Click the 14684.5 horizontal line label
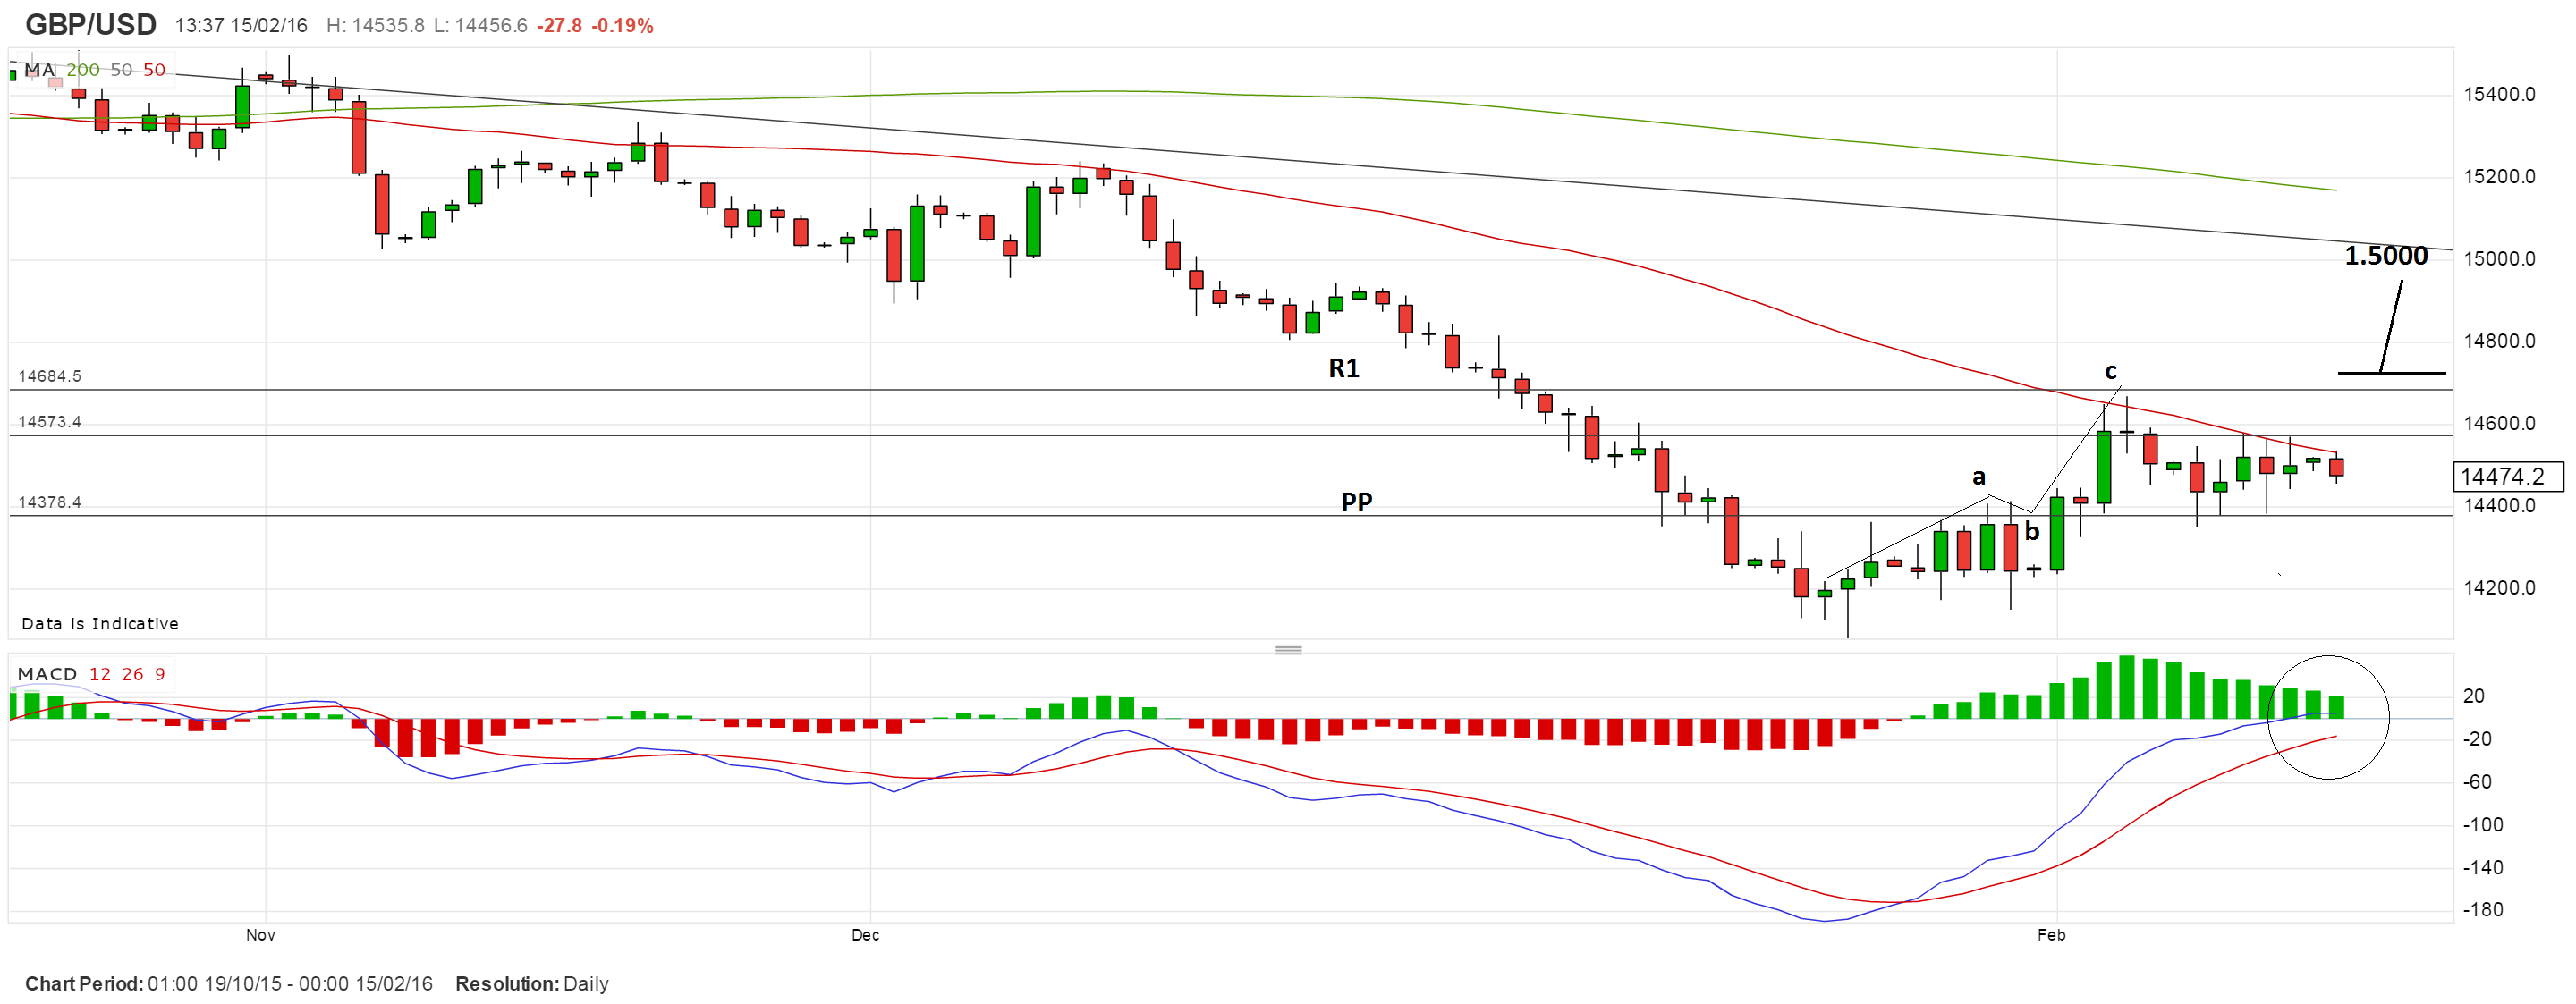 point(50,376)
